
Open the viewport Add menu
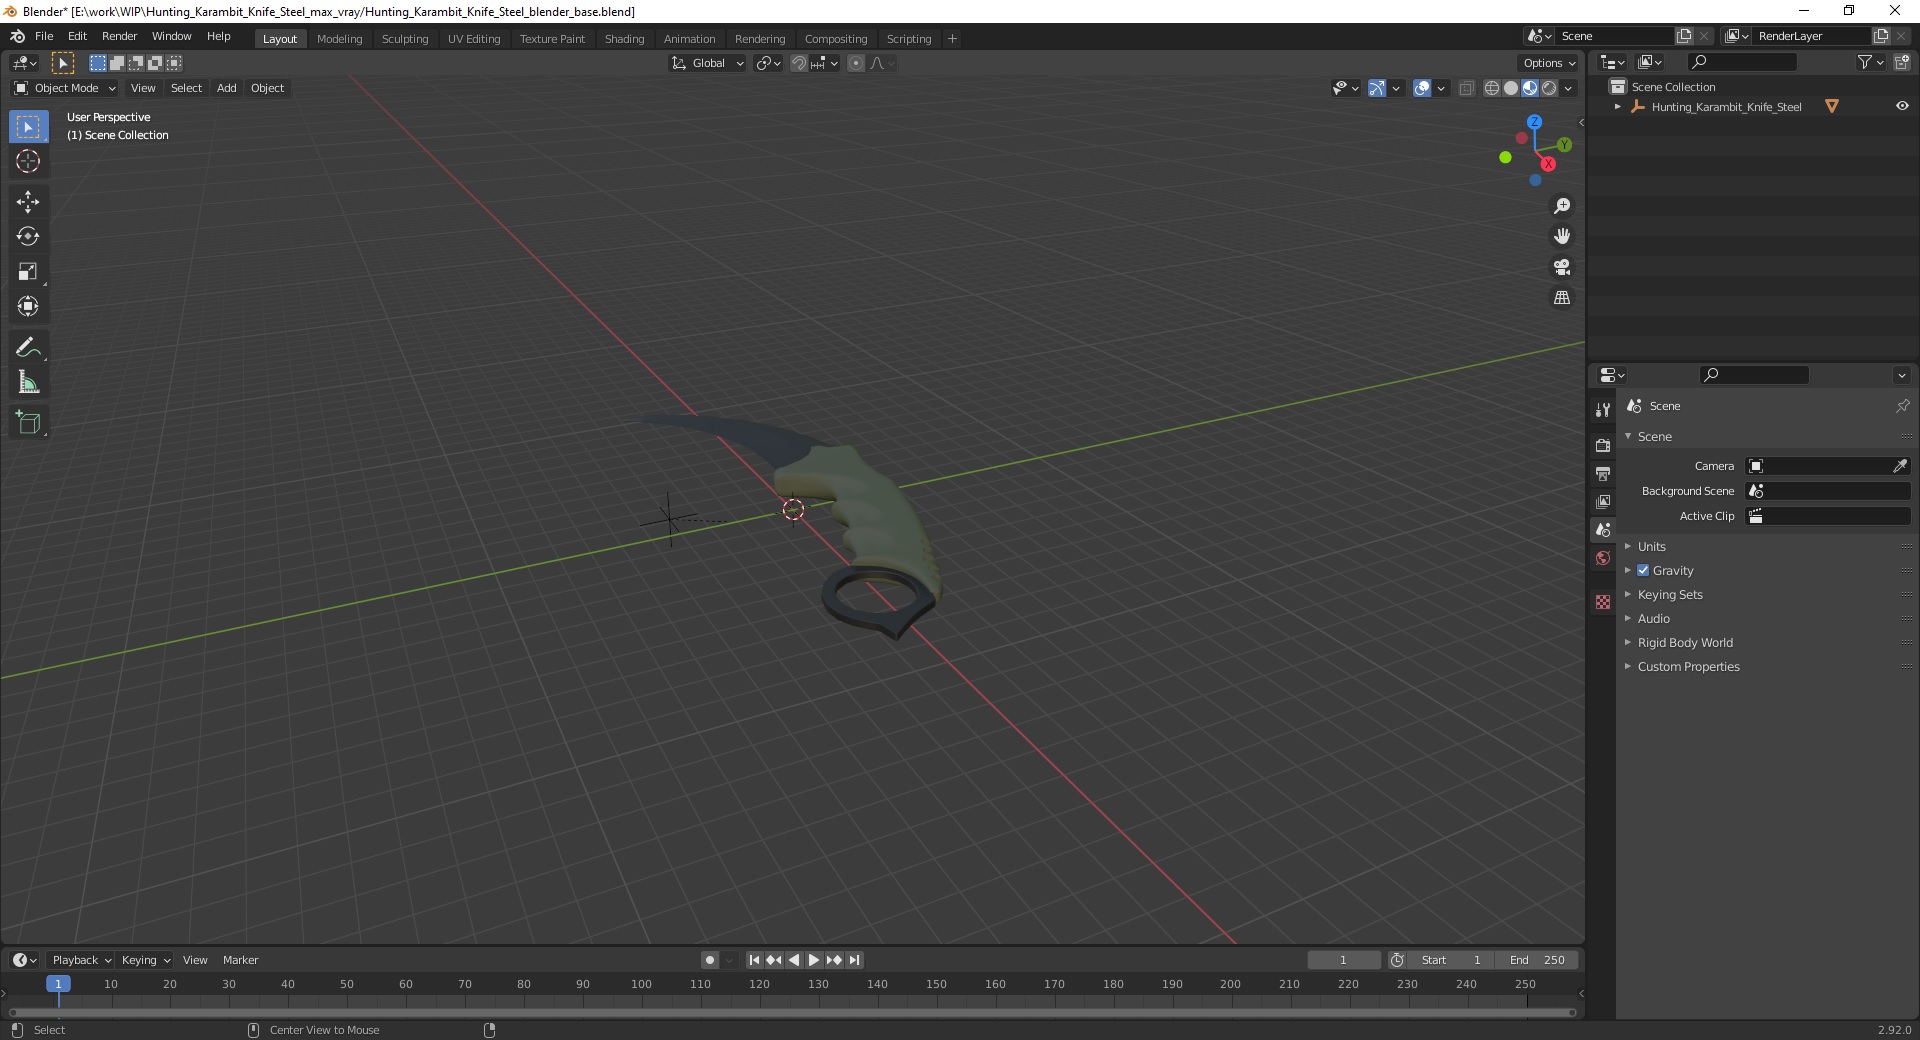(227, 88)
